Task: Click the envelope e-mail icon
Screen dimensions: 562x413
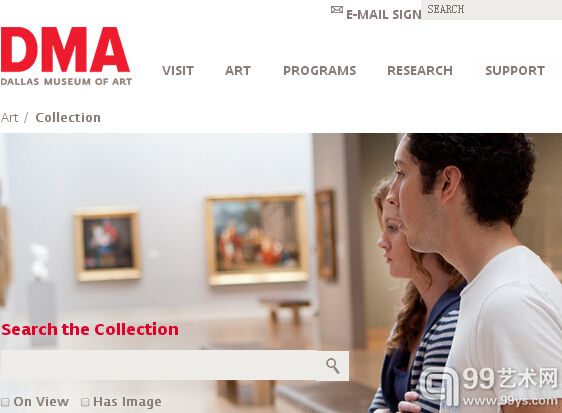Action: coord(337,10)
